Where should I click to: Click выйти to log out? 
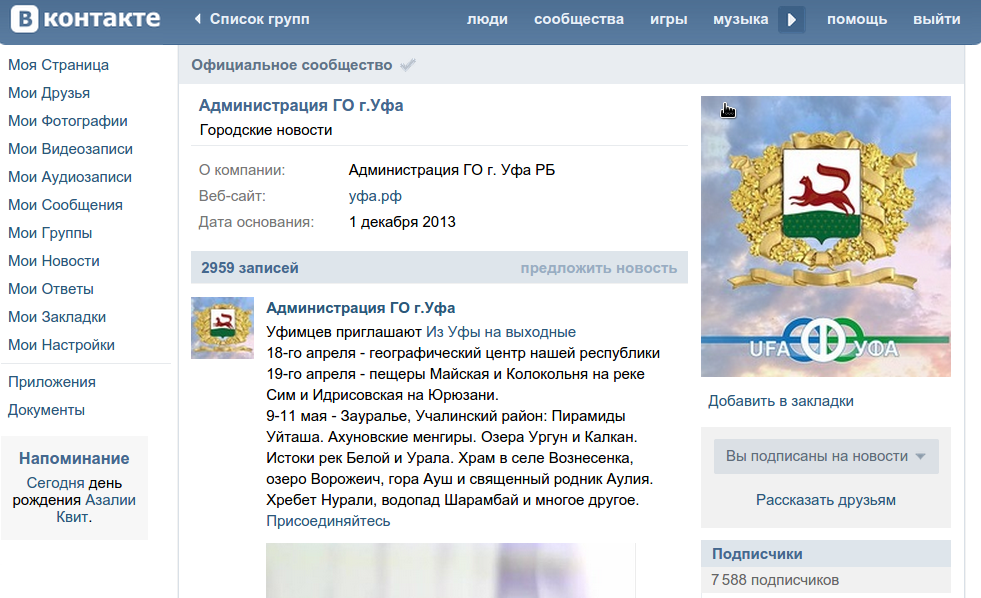(937, 19)
